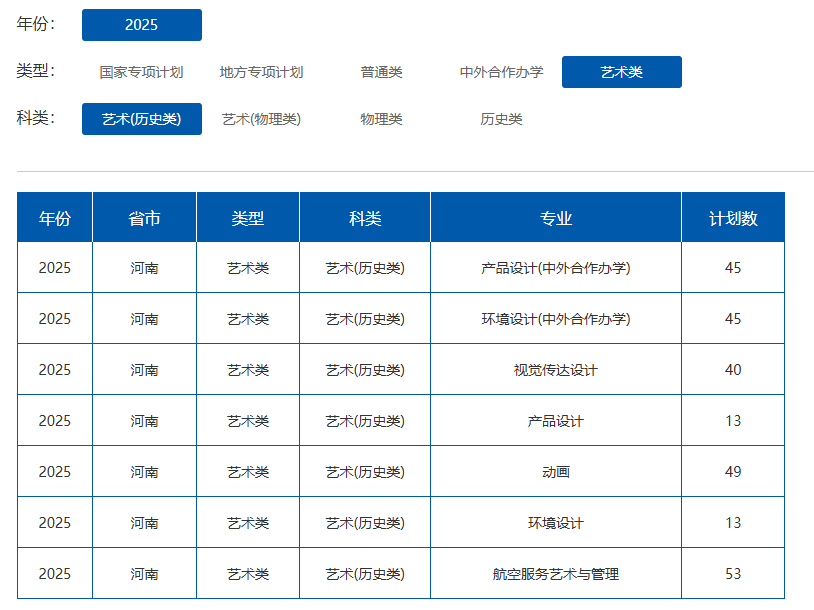Click the 环境设计(中外合作办学) major cell
The height and width of the screenshot is (610, 814).
click(556, 319)
